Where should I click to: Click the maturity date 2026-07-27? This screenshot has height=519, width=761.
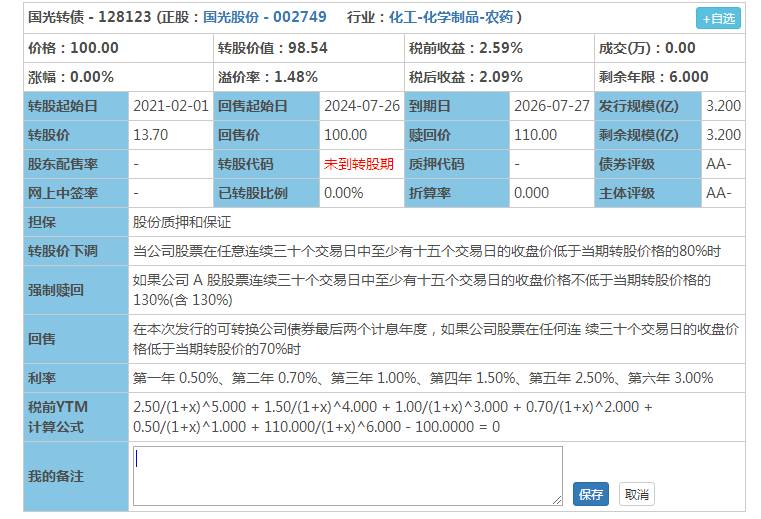click(552, 106)
